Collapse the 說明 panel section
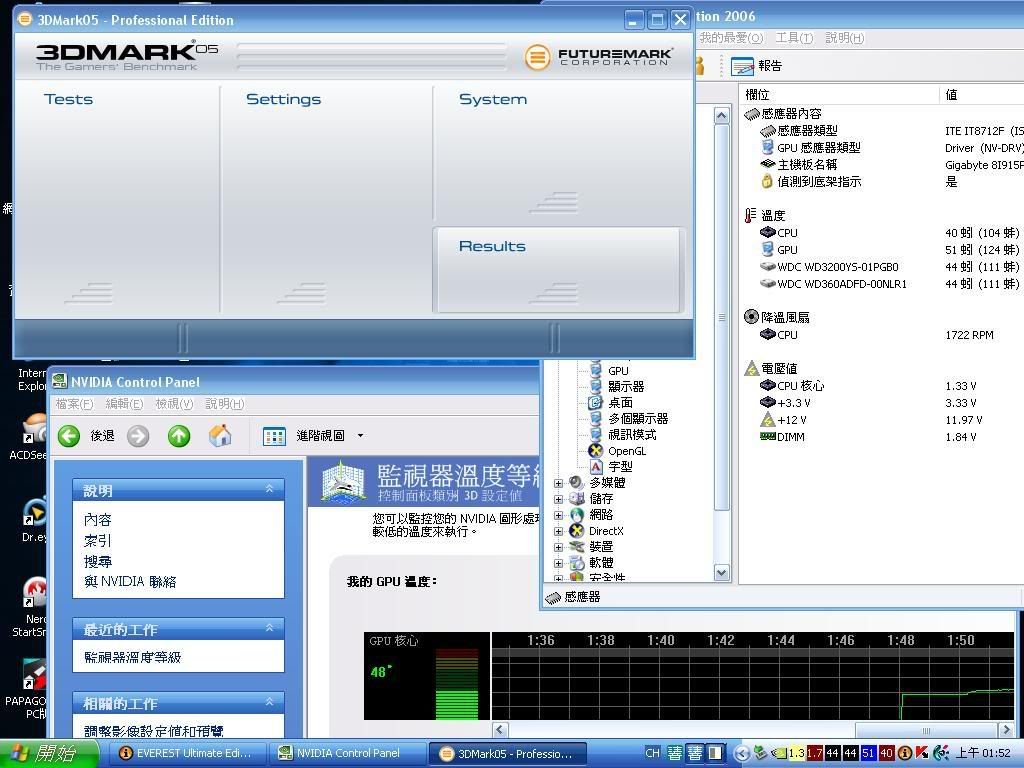The image size is (1024, 768). [x=269, y=489]
